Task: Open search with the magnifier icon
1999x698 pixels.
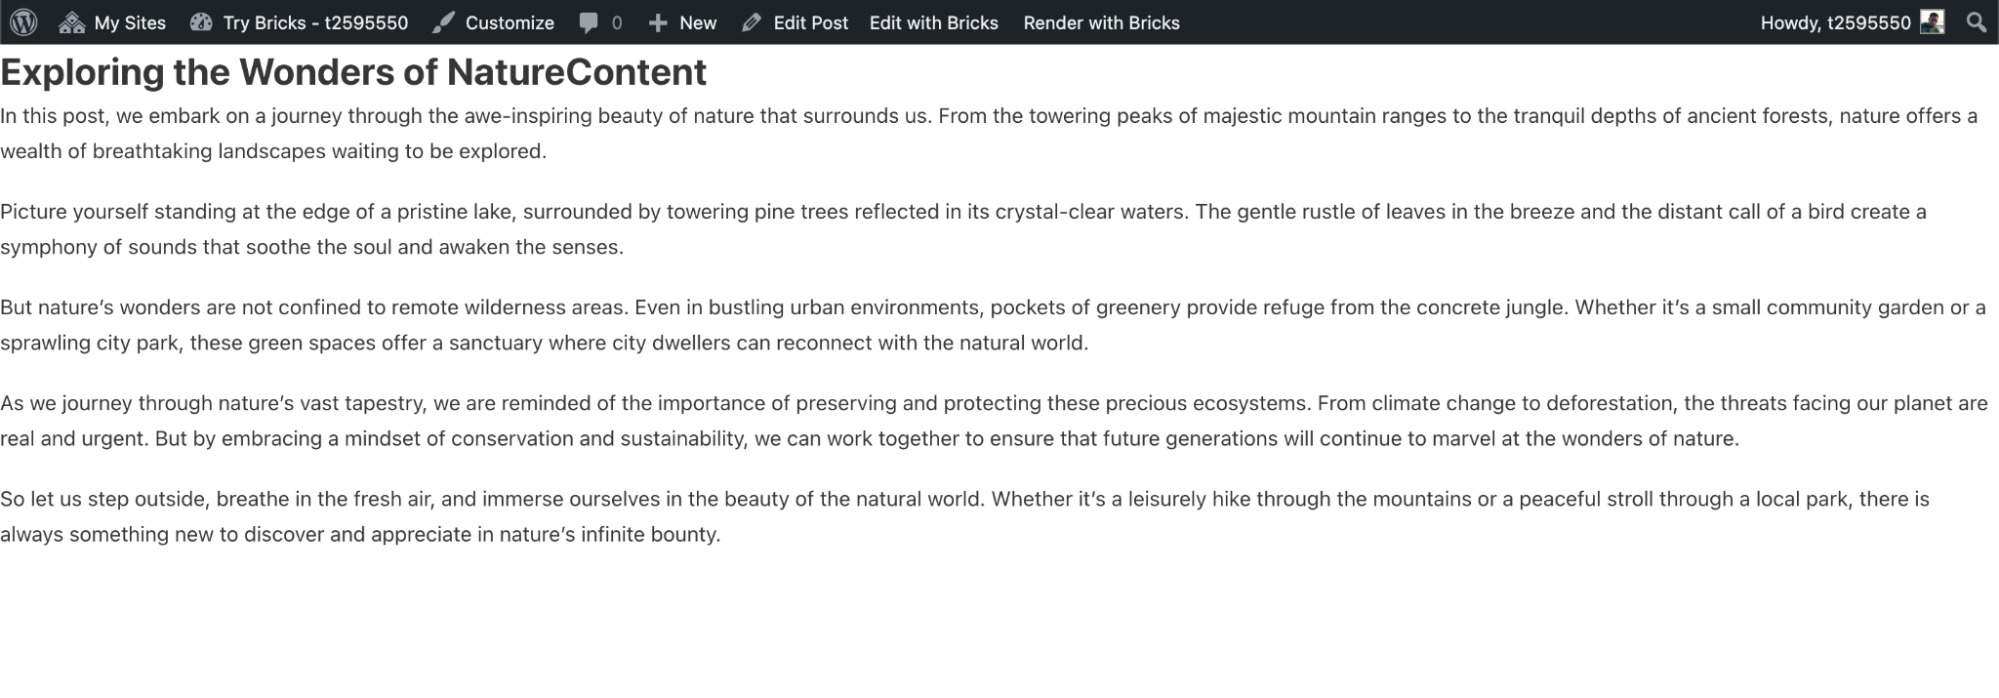Action: pos(1976,22)
